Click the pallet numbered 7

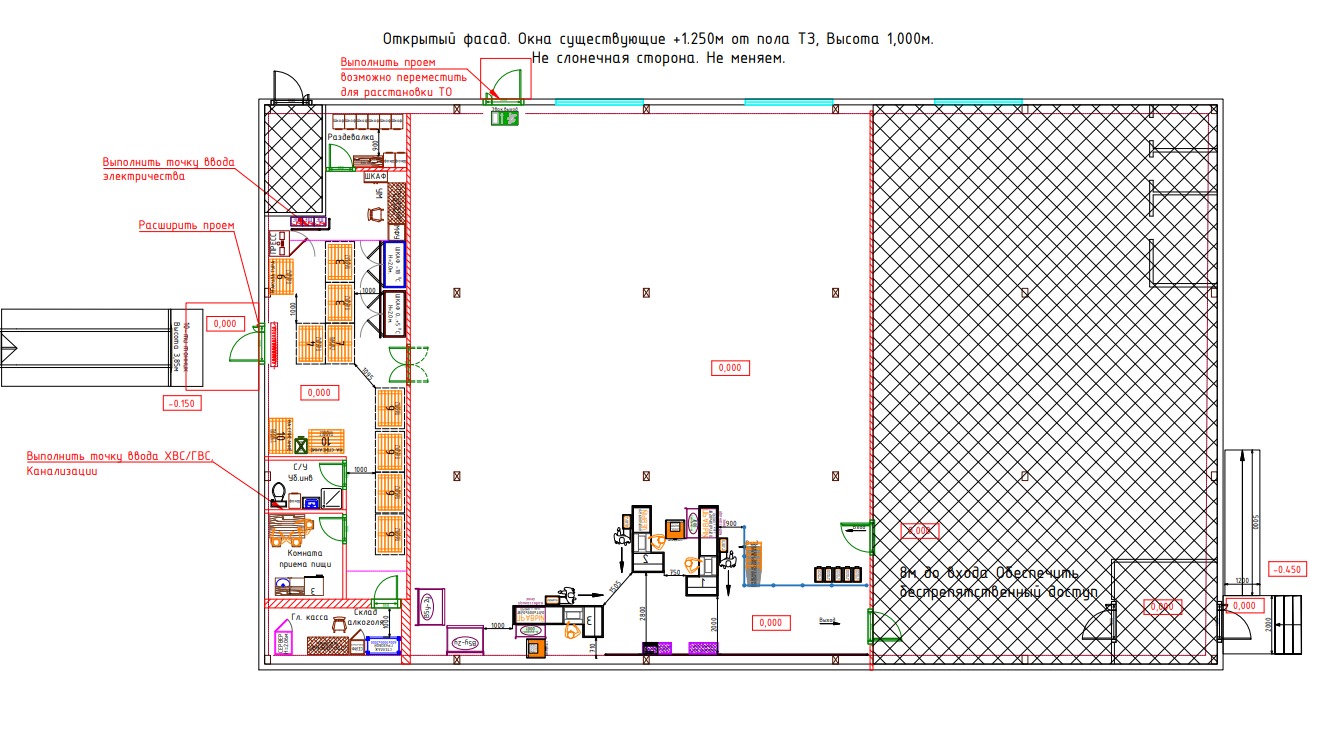340,343
